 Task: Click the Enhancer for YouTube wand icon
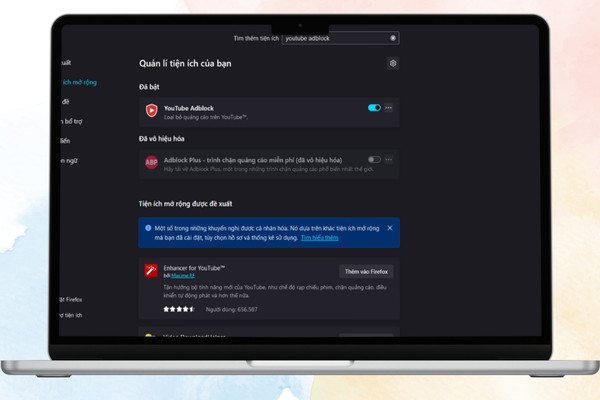[151, 271]
